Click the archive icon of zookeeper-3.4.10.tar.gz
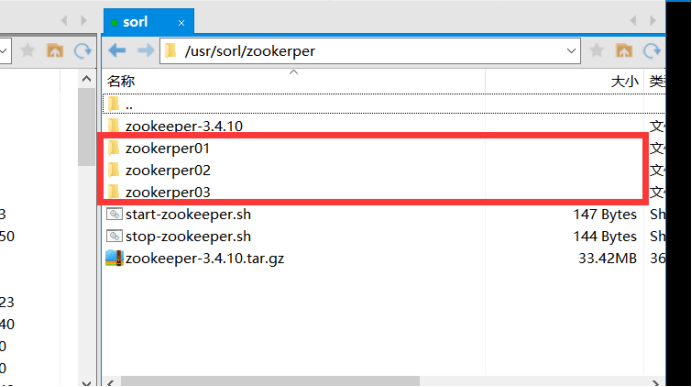This screenshot has width=692, height=387. pos(114,258)
